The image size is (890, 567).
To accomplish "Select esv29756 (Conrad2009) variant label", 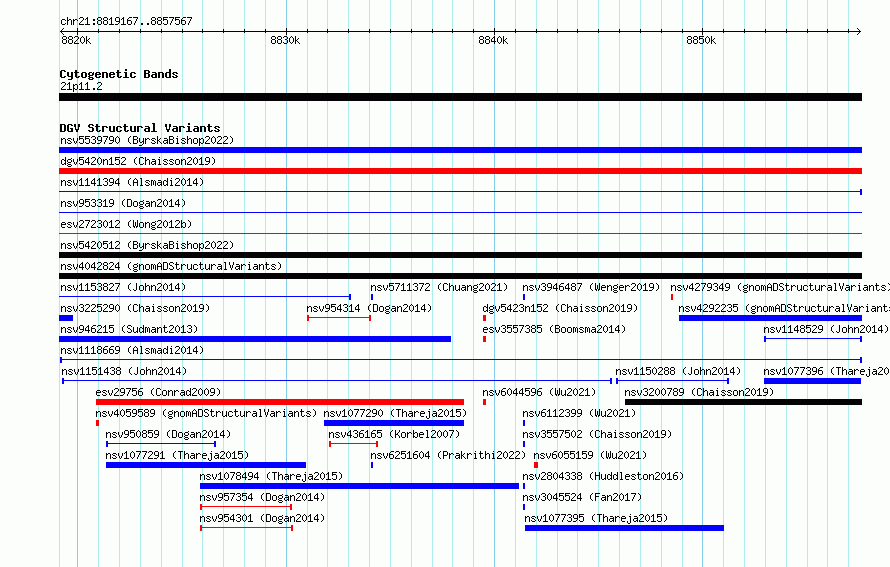I will [158, 392].
